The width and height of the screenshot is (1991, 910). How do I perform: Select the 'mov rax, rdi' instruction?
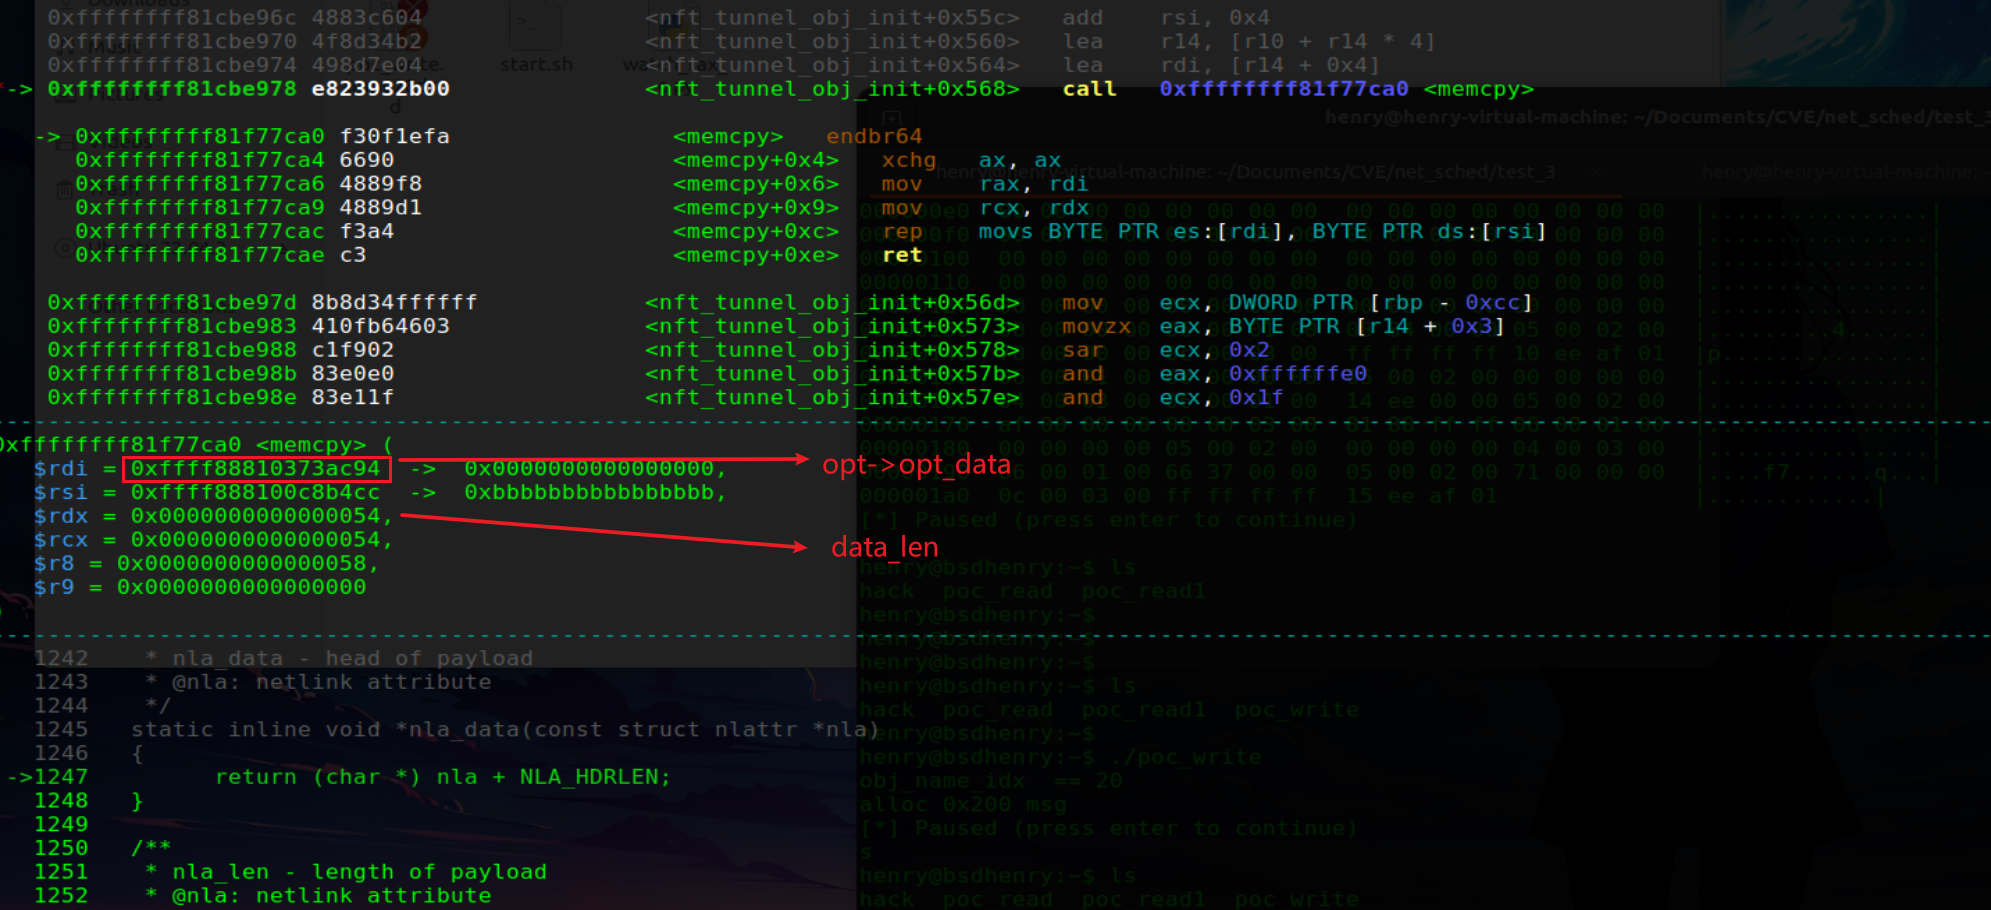pos(984,184)
